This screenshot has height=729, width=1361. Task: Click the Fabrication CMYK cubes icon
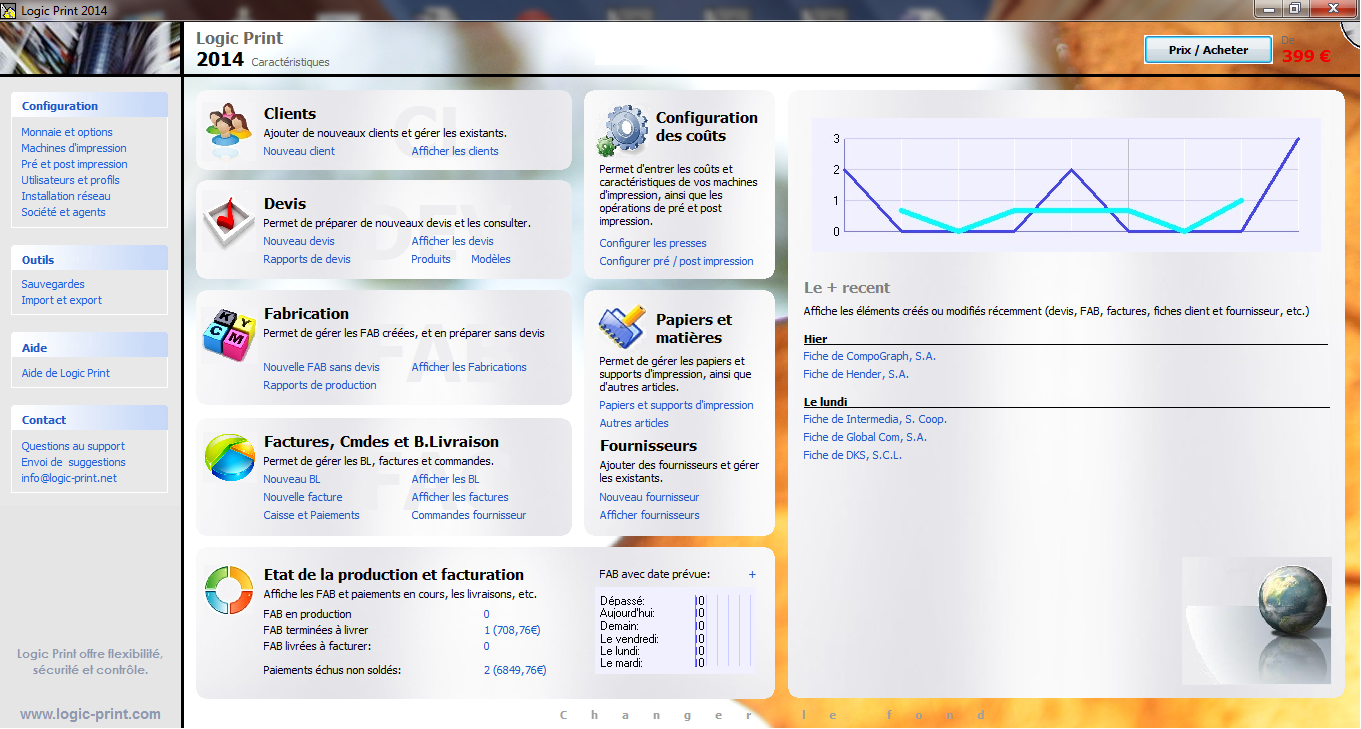(x=229, y=335)
